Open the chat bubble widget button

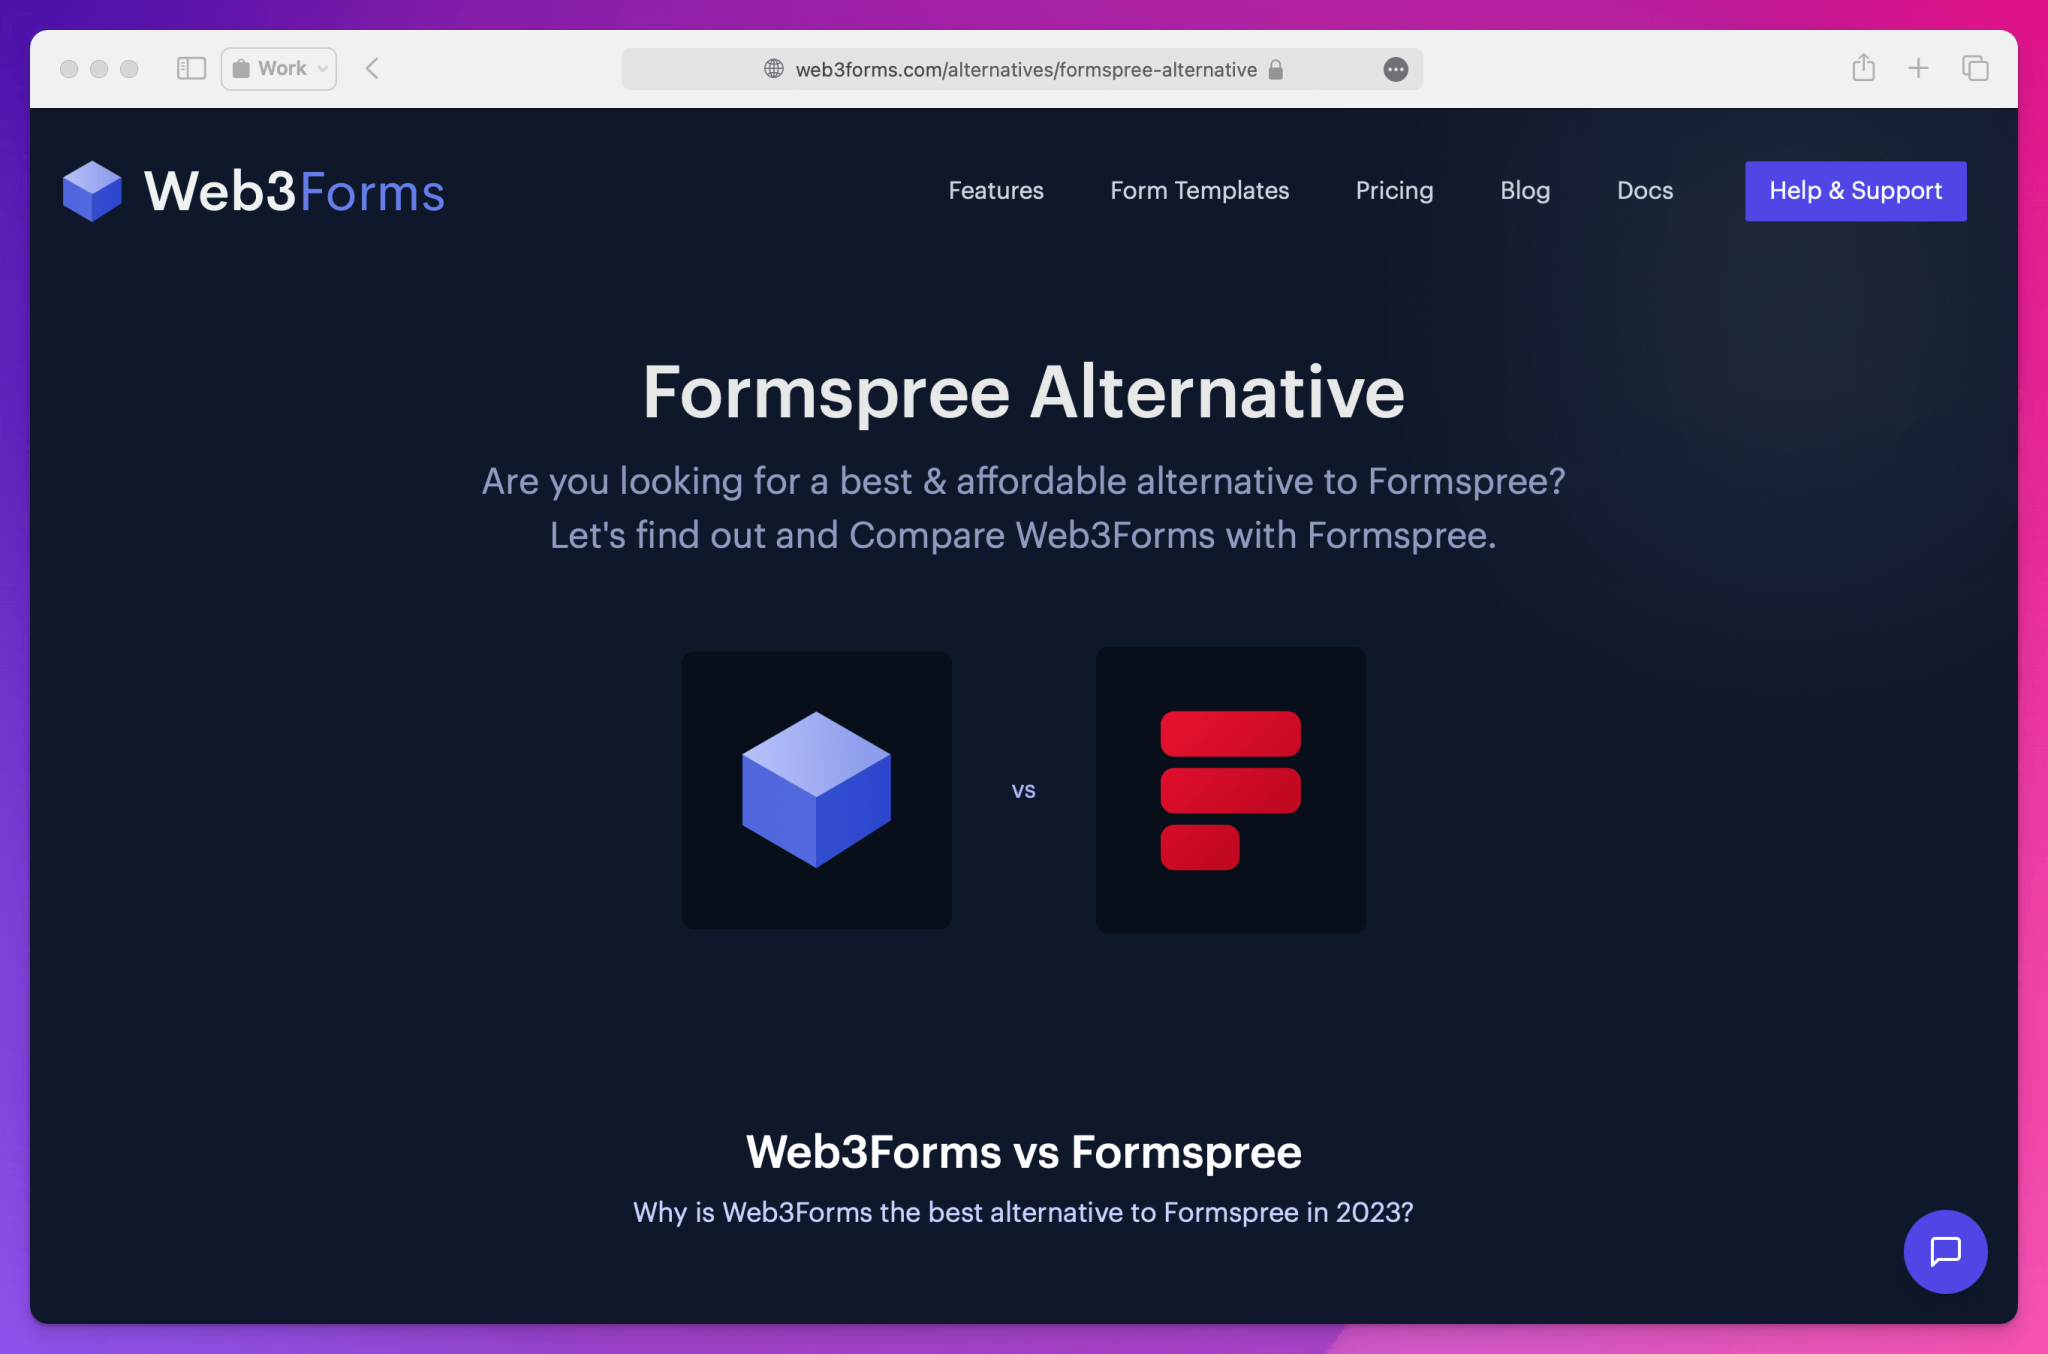(x=1945, y=1251)
